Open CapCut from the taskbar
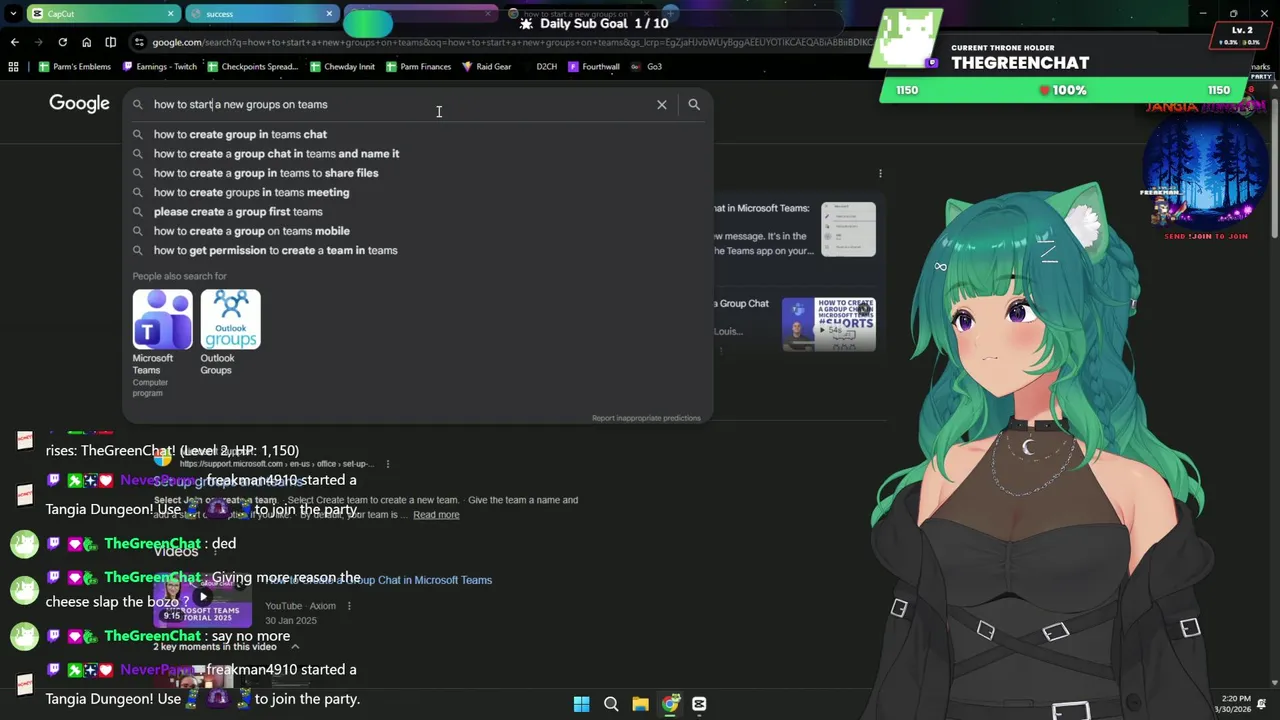 click(699, 704)
